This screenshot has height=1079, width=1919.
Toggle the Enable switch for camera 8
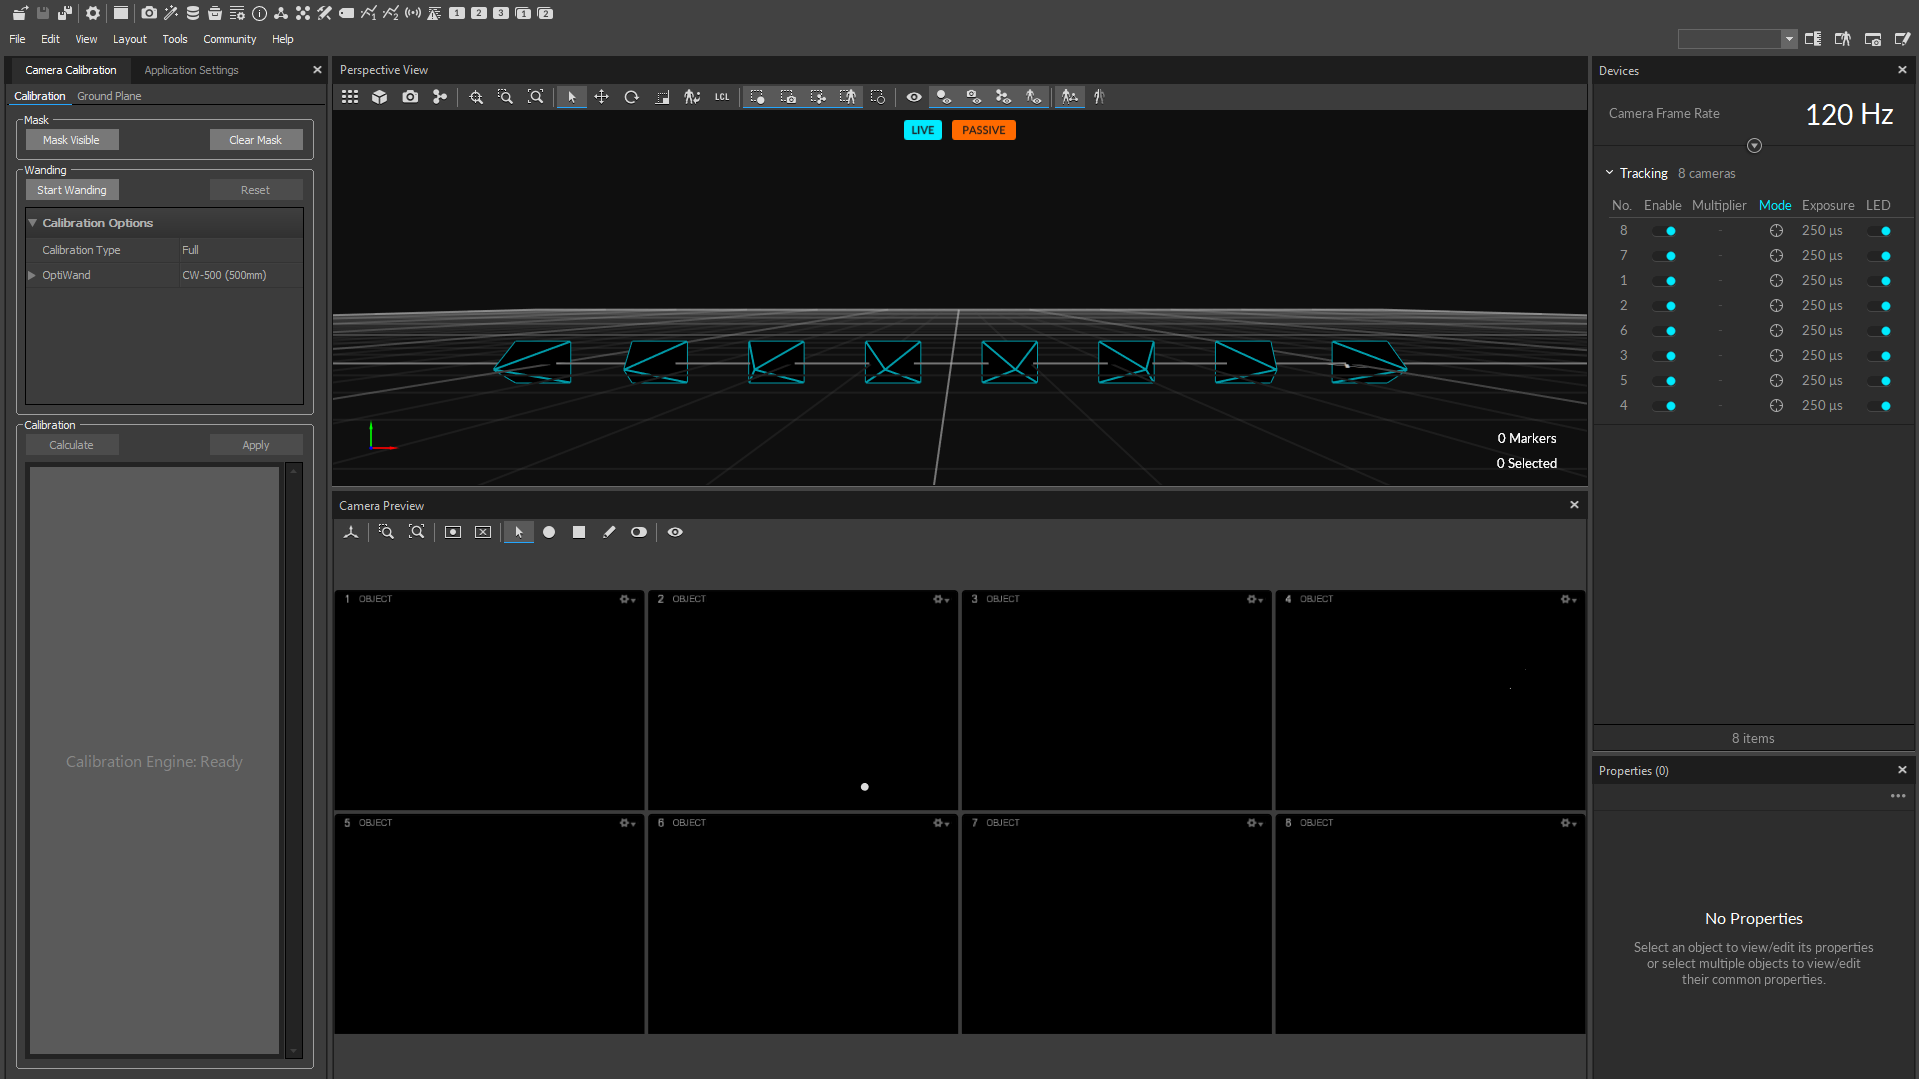1665,231
